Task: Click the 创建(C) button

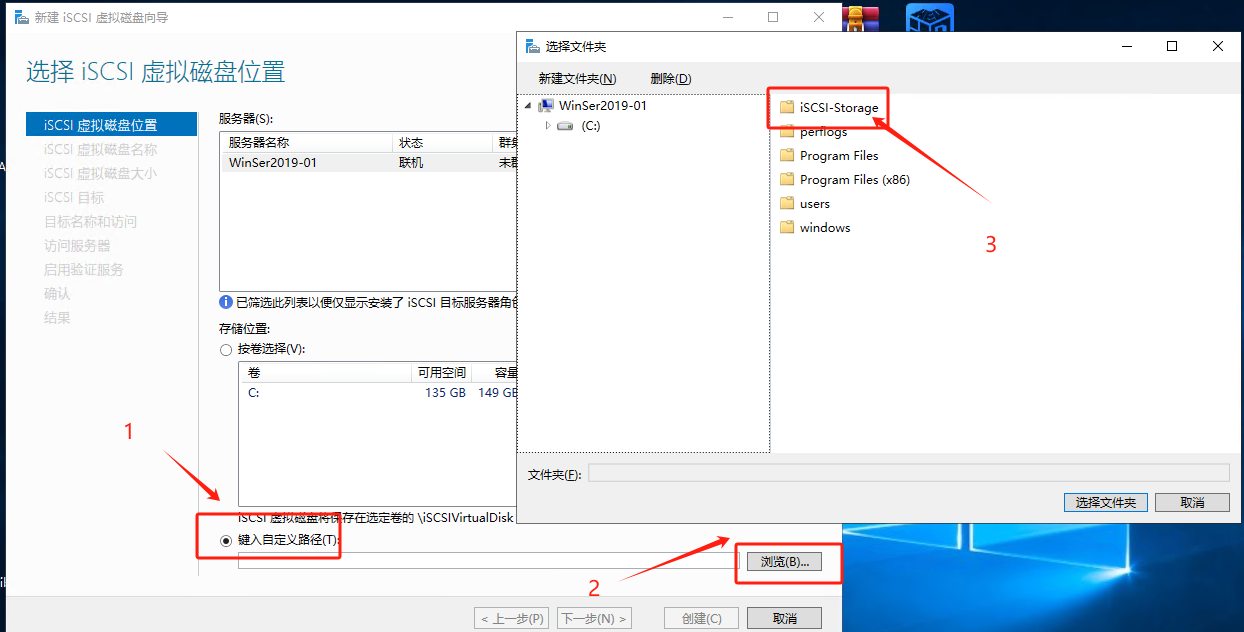Action: (701, 619)
